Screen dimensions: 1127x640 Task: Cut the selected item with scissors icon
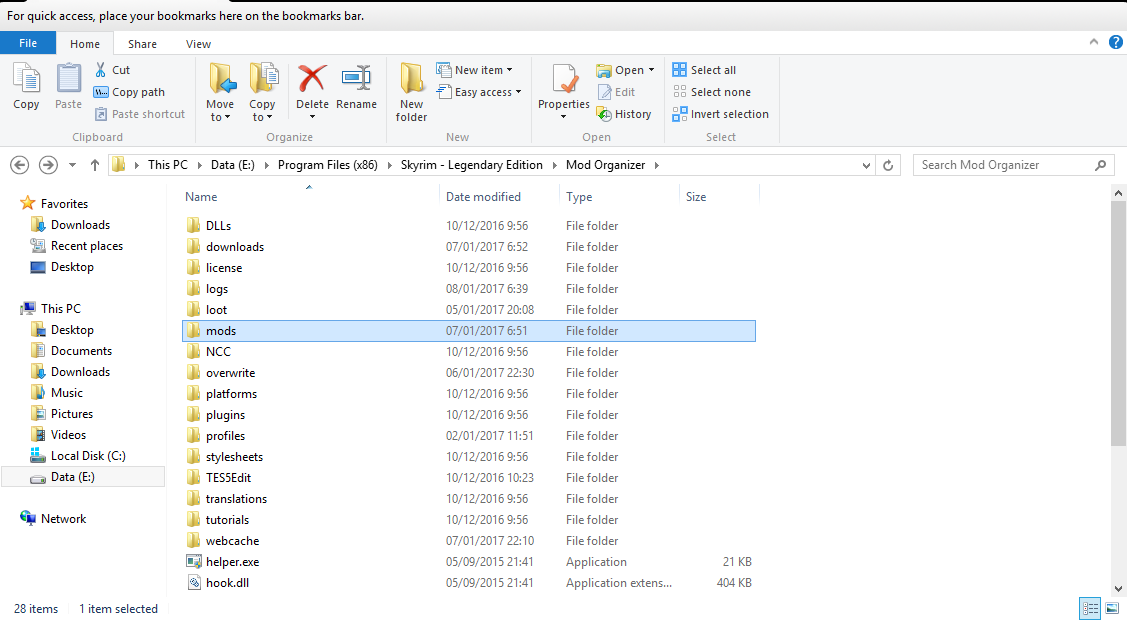click(113, 70)
